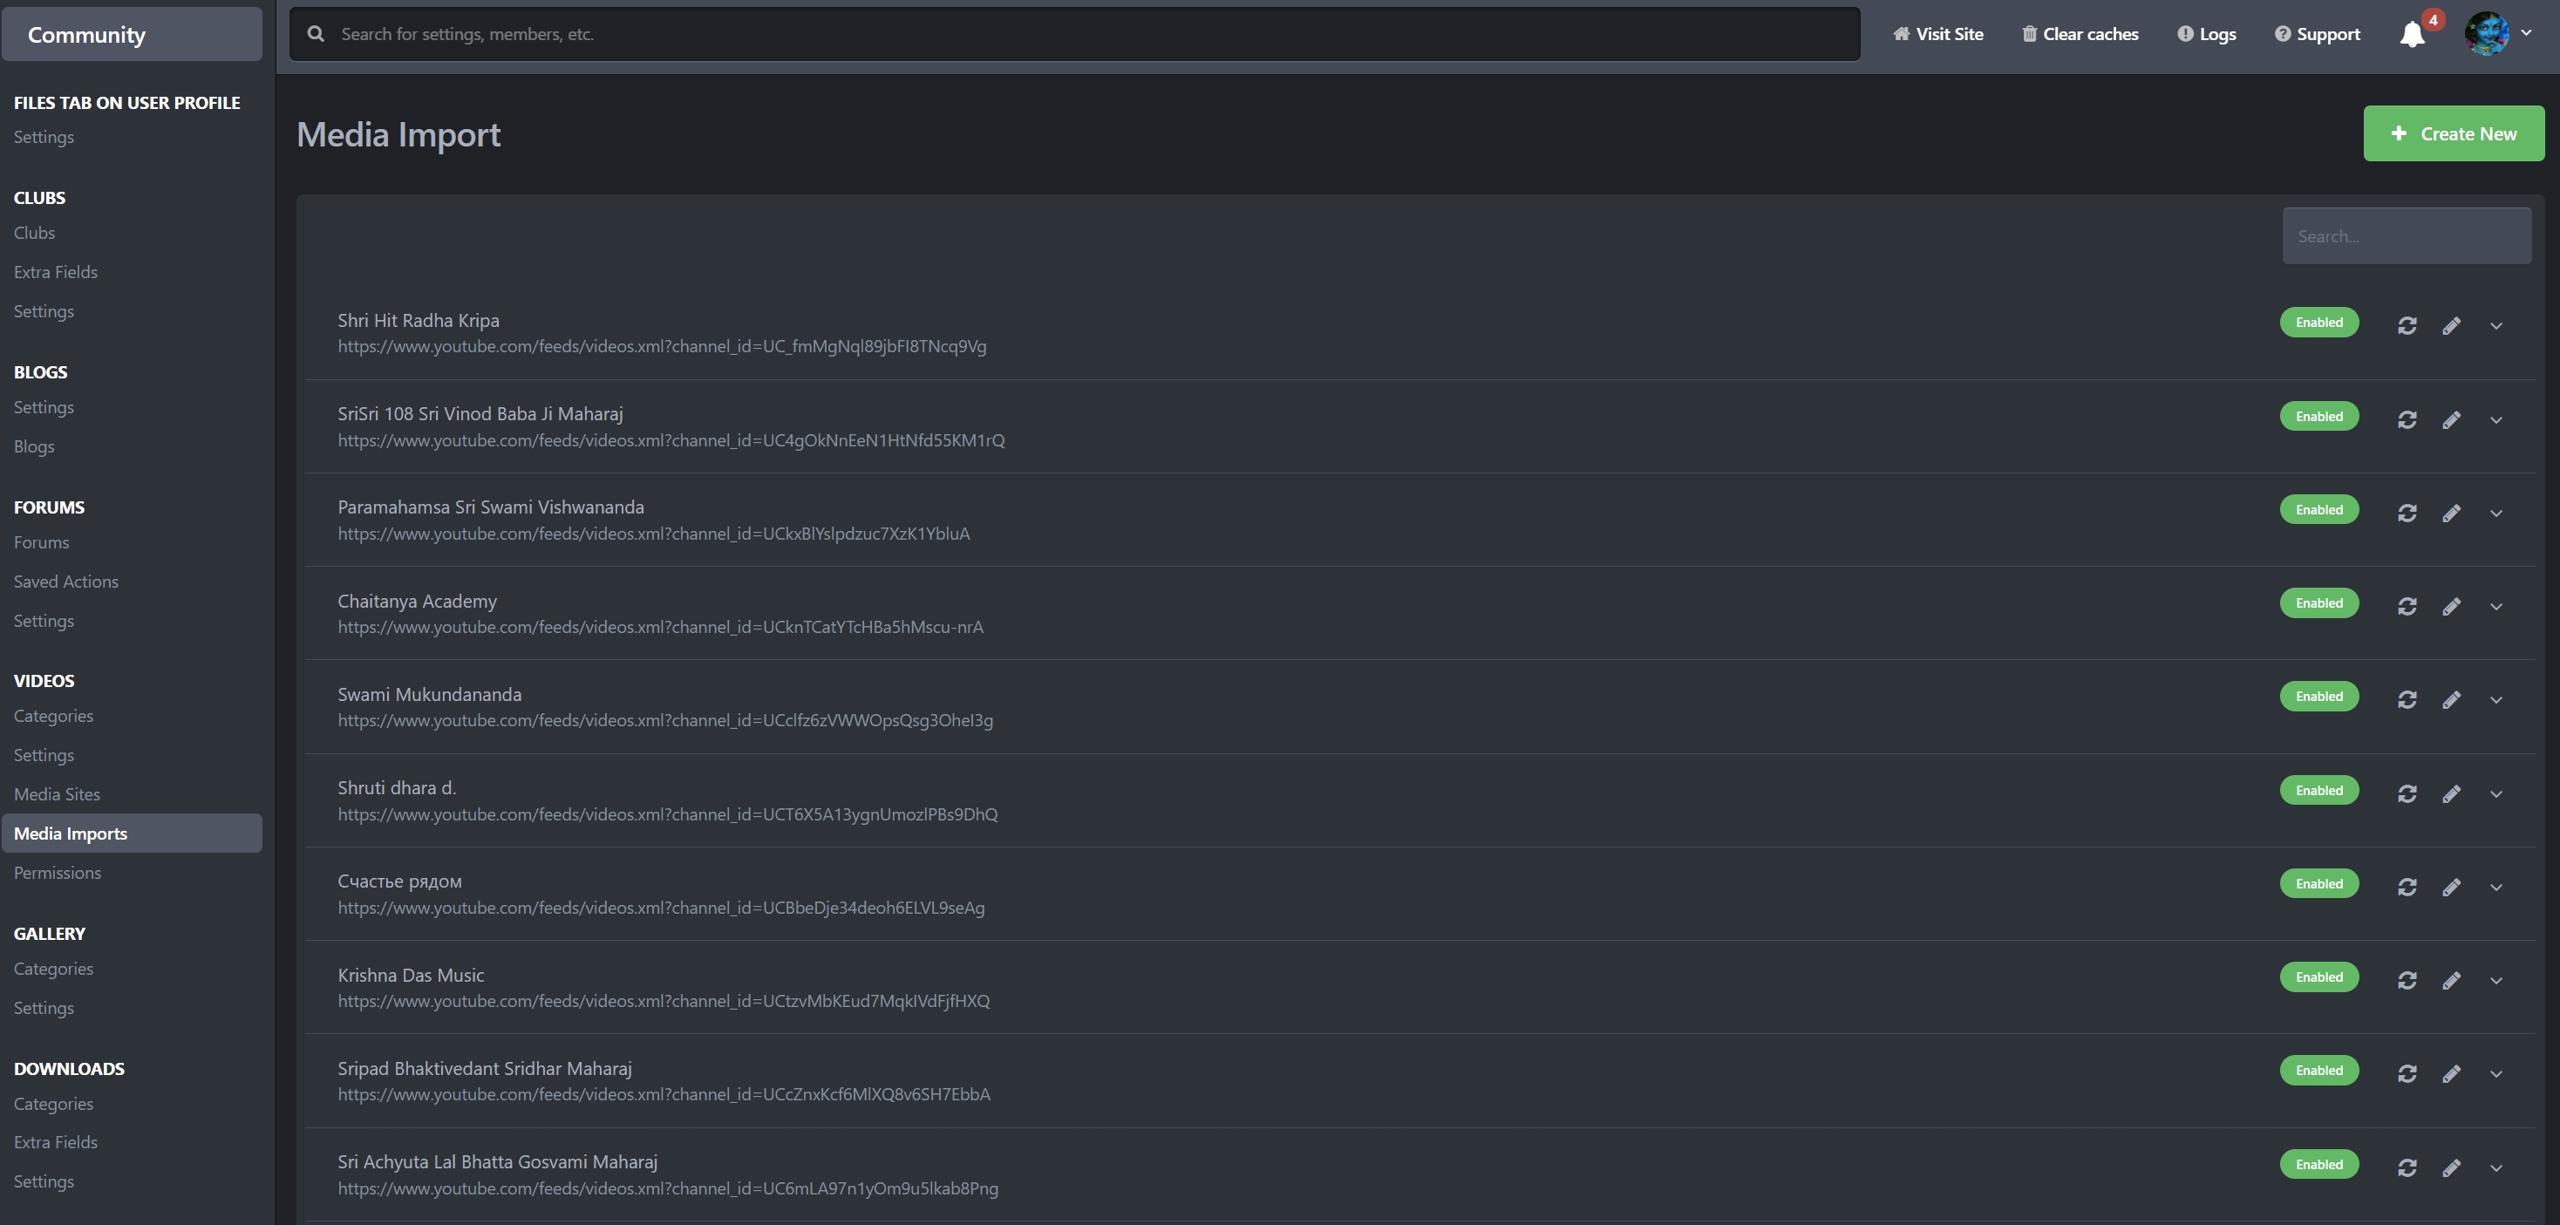
Task: Open the notifications bell
Action: (x=2412, y=35)
